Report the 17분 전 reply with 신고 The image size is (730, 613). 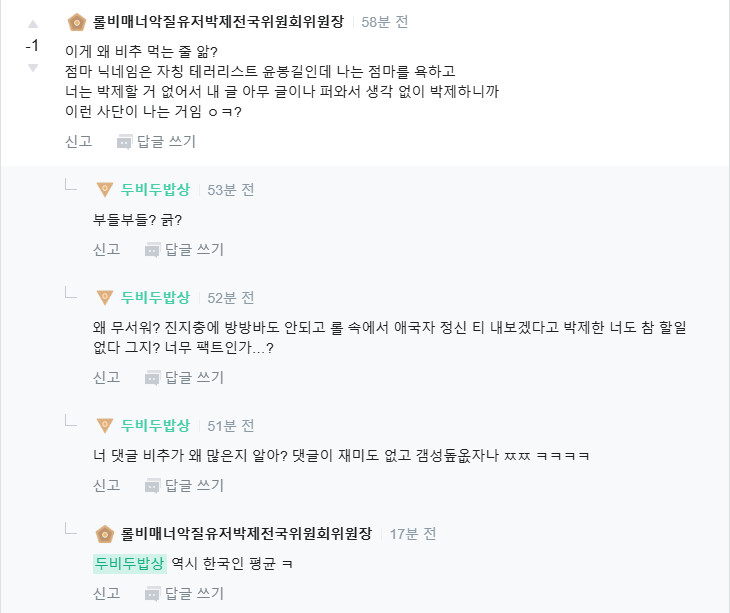106,593
